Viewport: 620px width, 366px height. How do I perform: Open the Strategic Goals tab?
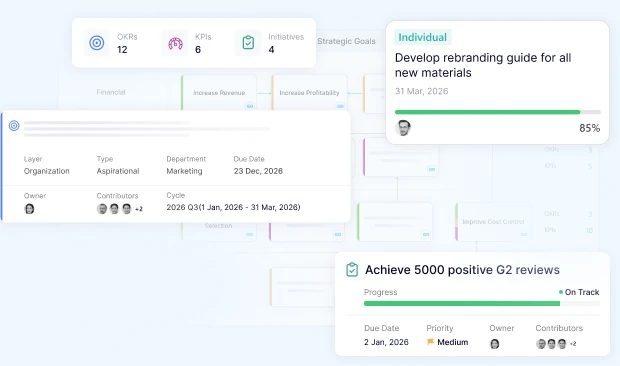pos(346,41)
